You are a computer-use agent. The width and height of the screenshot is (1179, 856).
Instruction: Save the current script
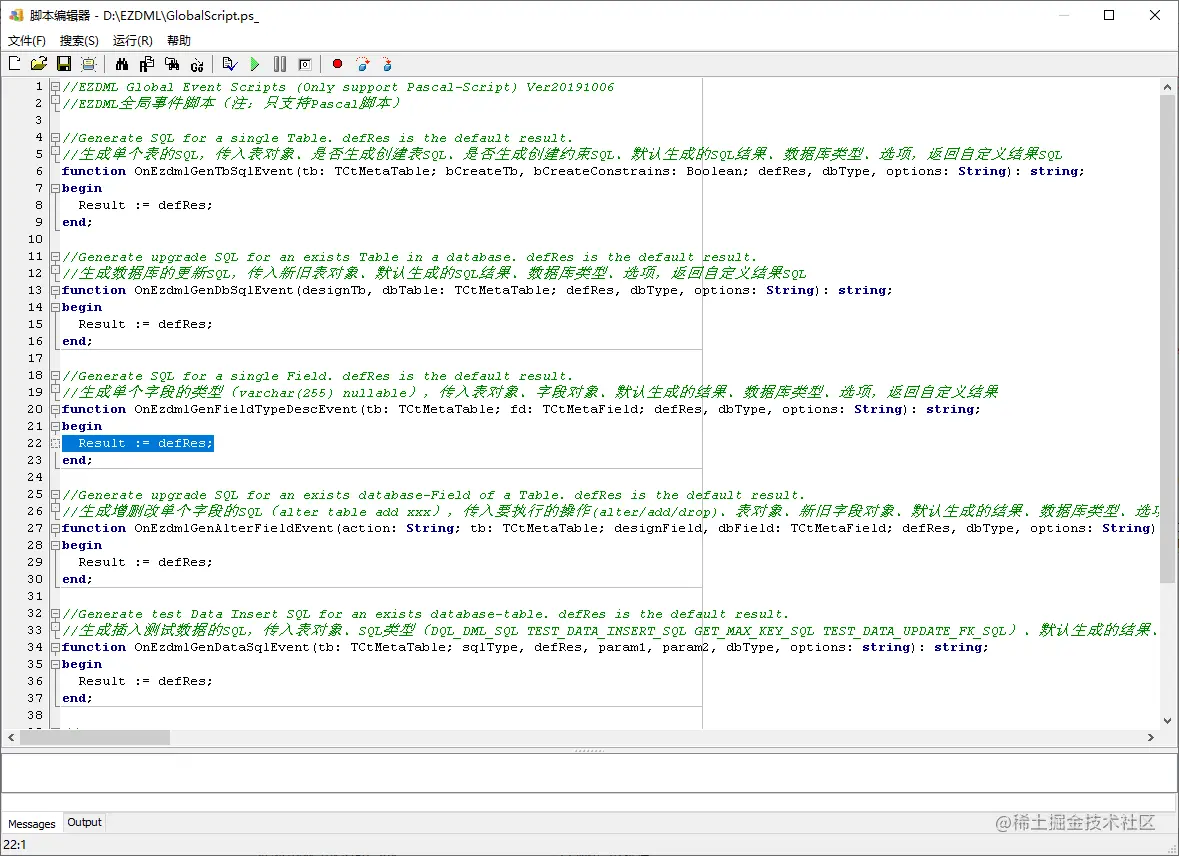(x=64, y=64)
